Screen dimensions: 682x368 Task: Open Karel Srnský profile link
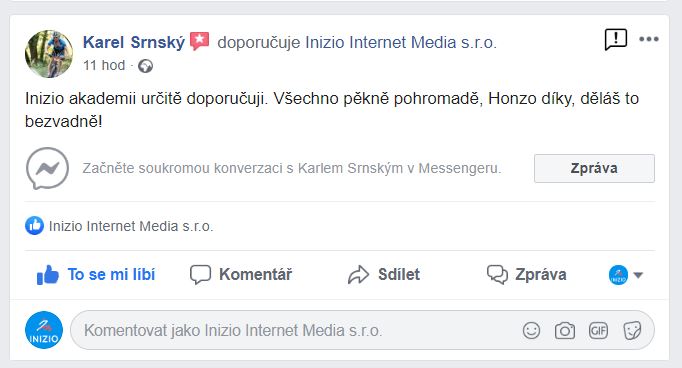pyautogui.click(x=134, y=42)
